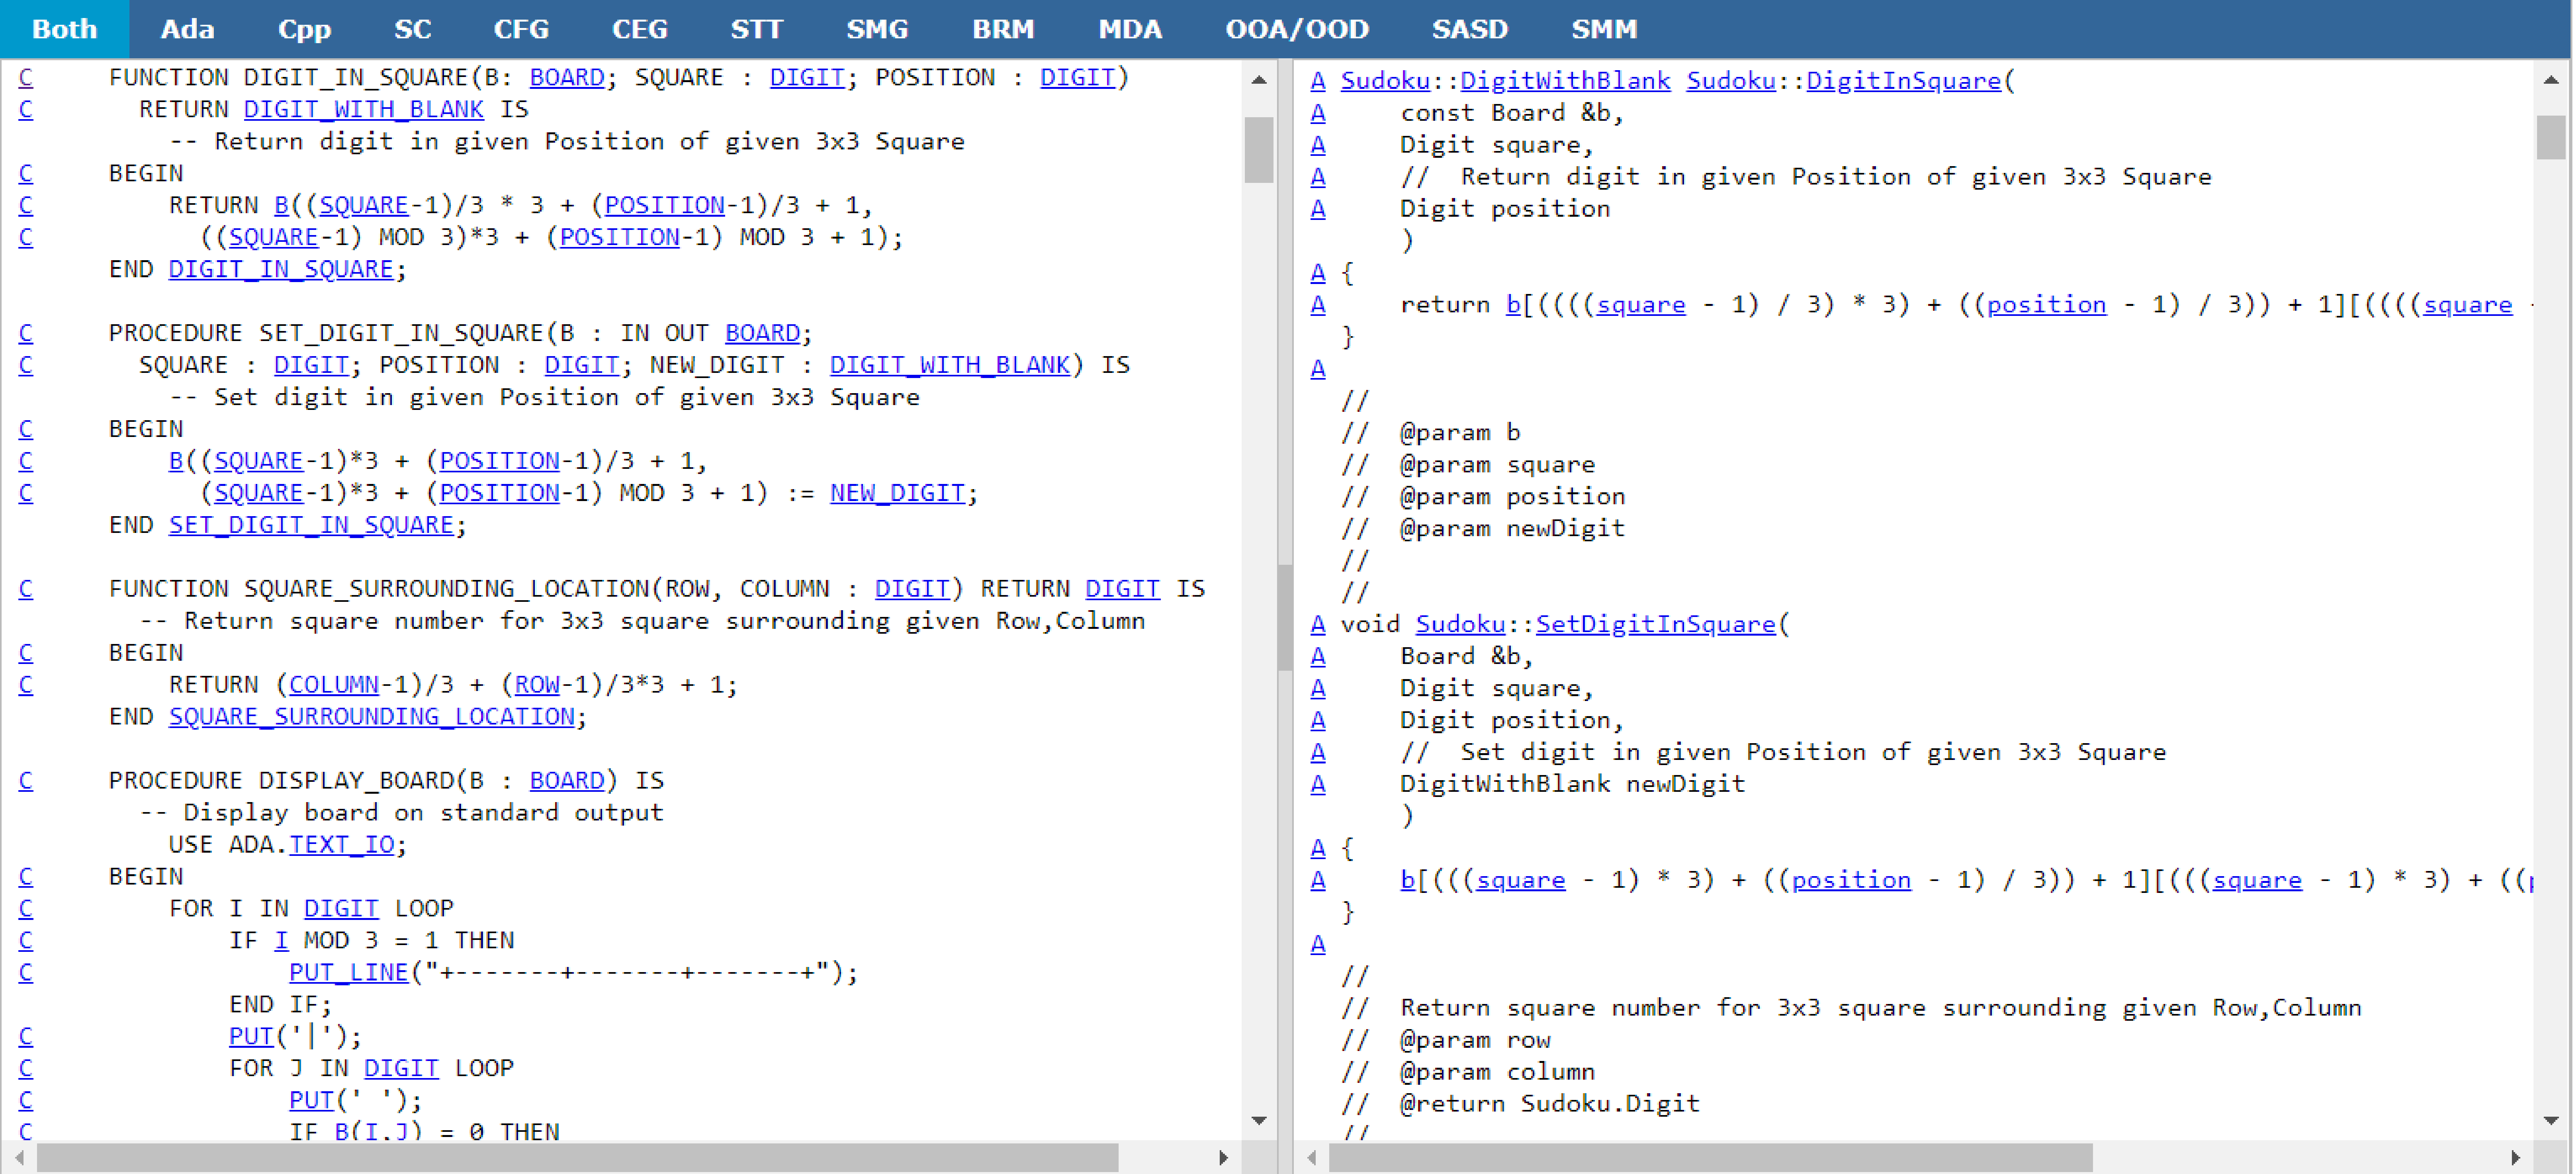Click C link beside PROCEDURE DISPLAY_BOARD line

tap(26, 781)
